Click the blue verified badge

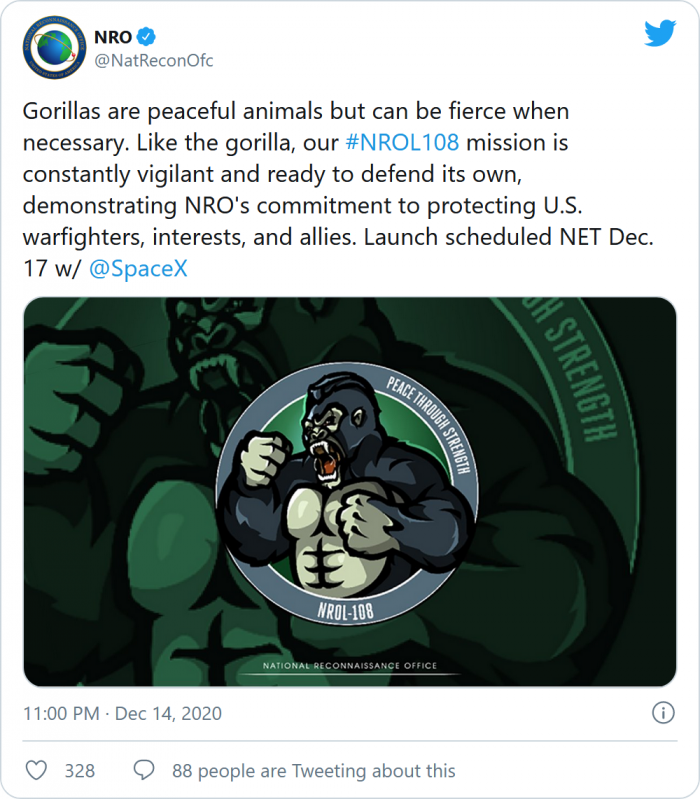tap(146, 37)
